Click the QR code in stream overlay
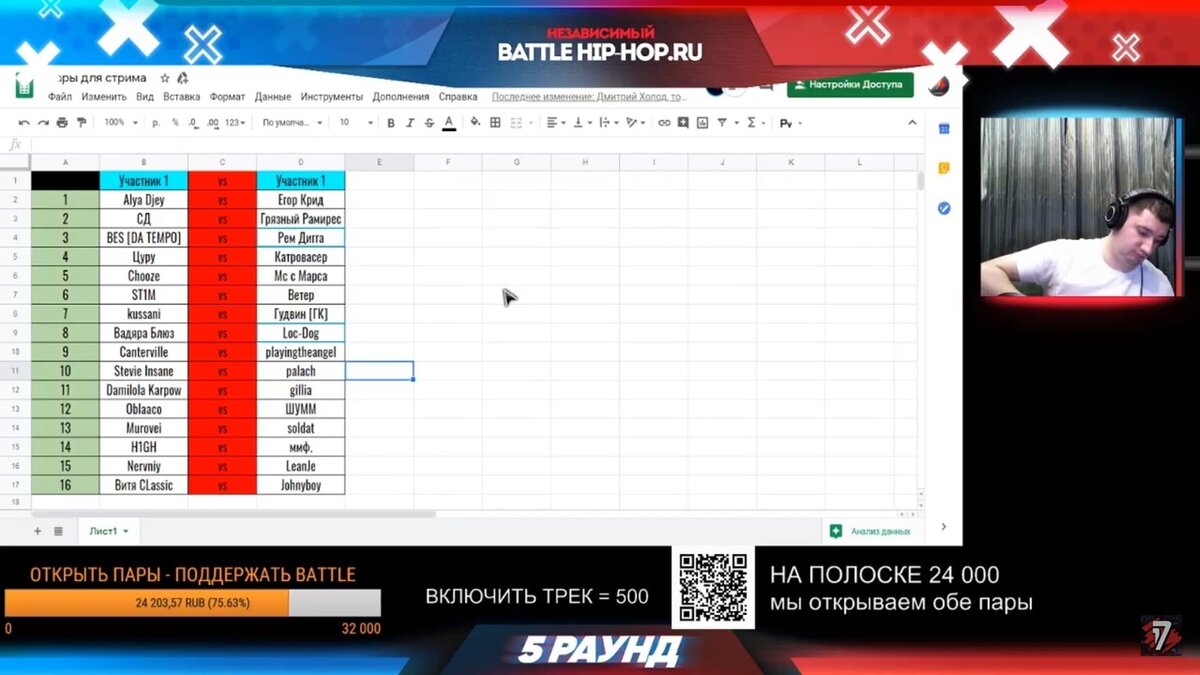The height and width of the screenshot is (675, 1200). (714, 589)
